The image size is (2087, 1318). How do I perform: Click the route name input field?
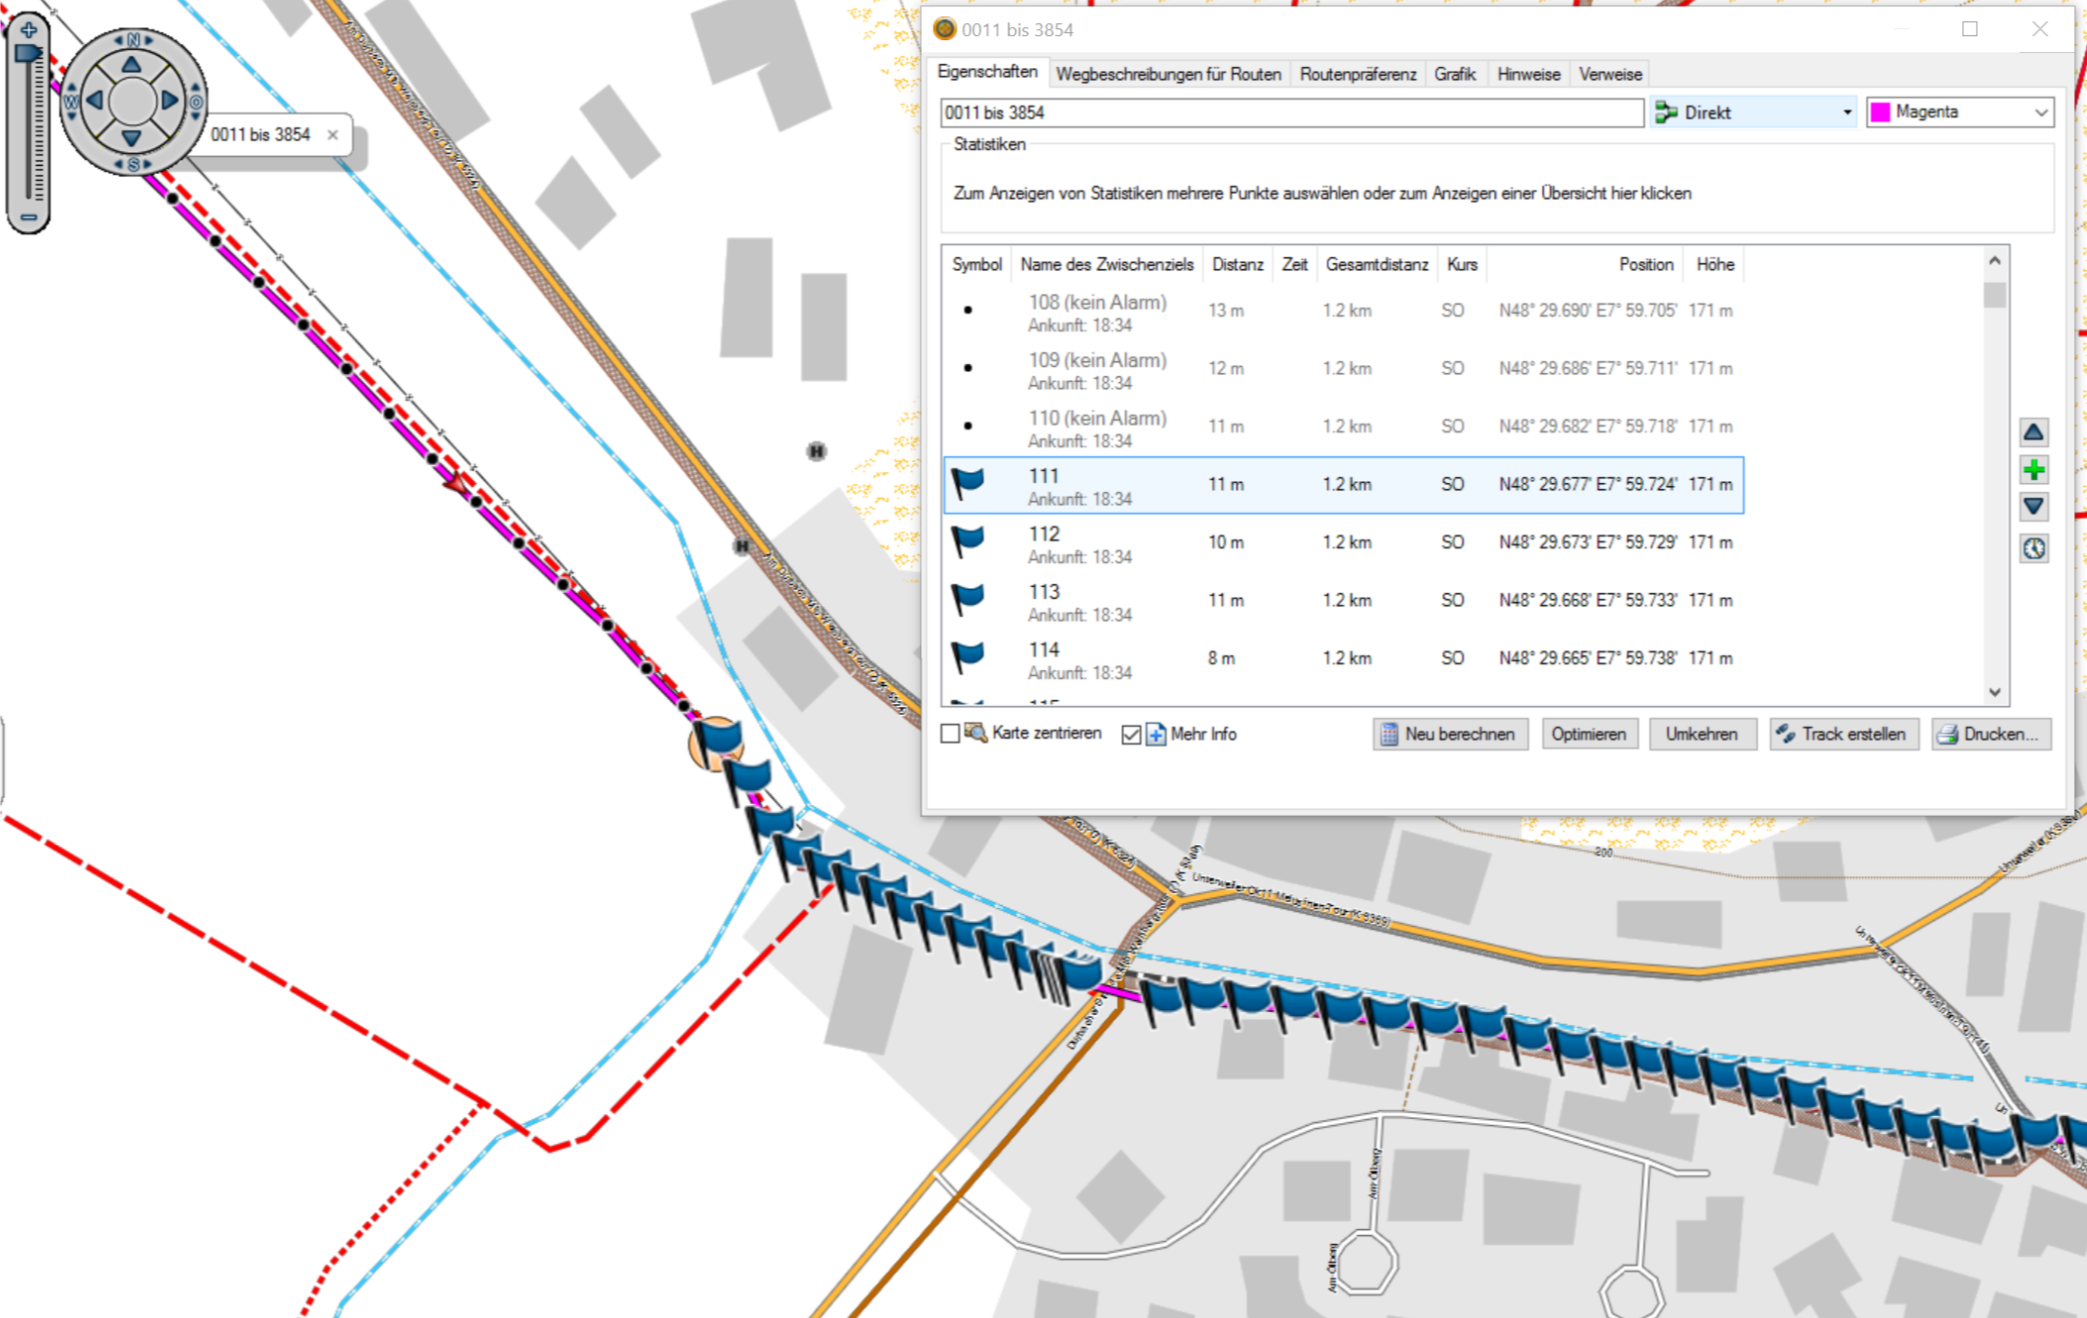tap(1290, 113)
